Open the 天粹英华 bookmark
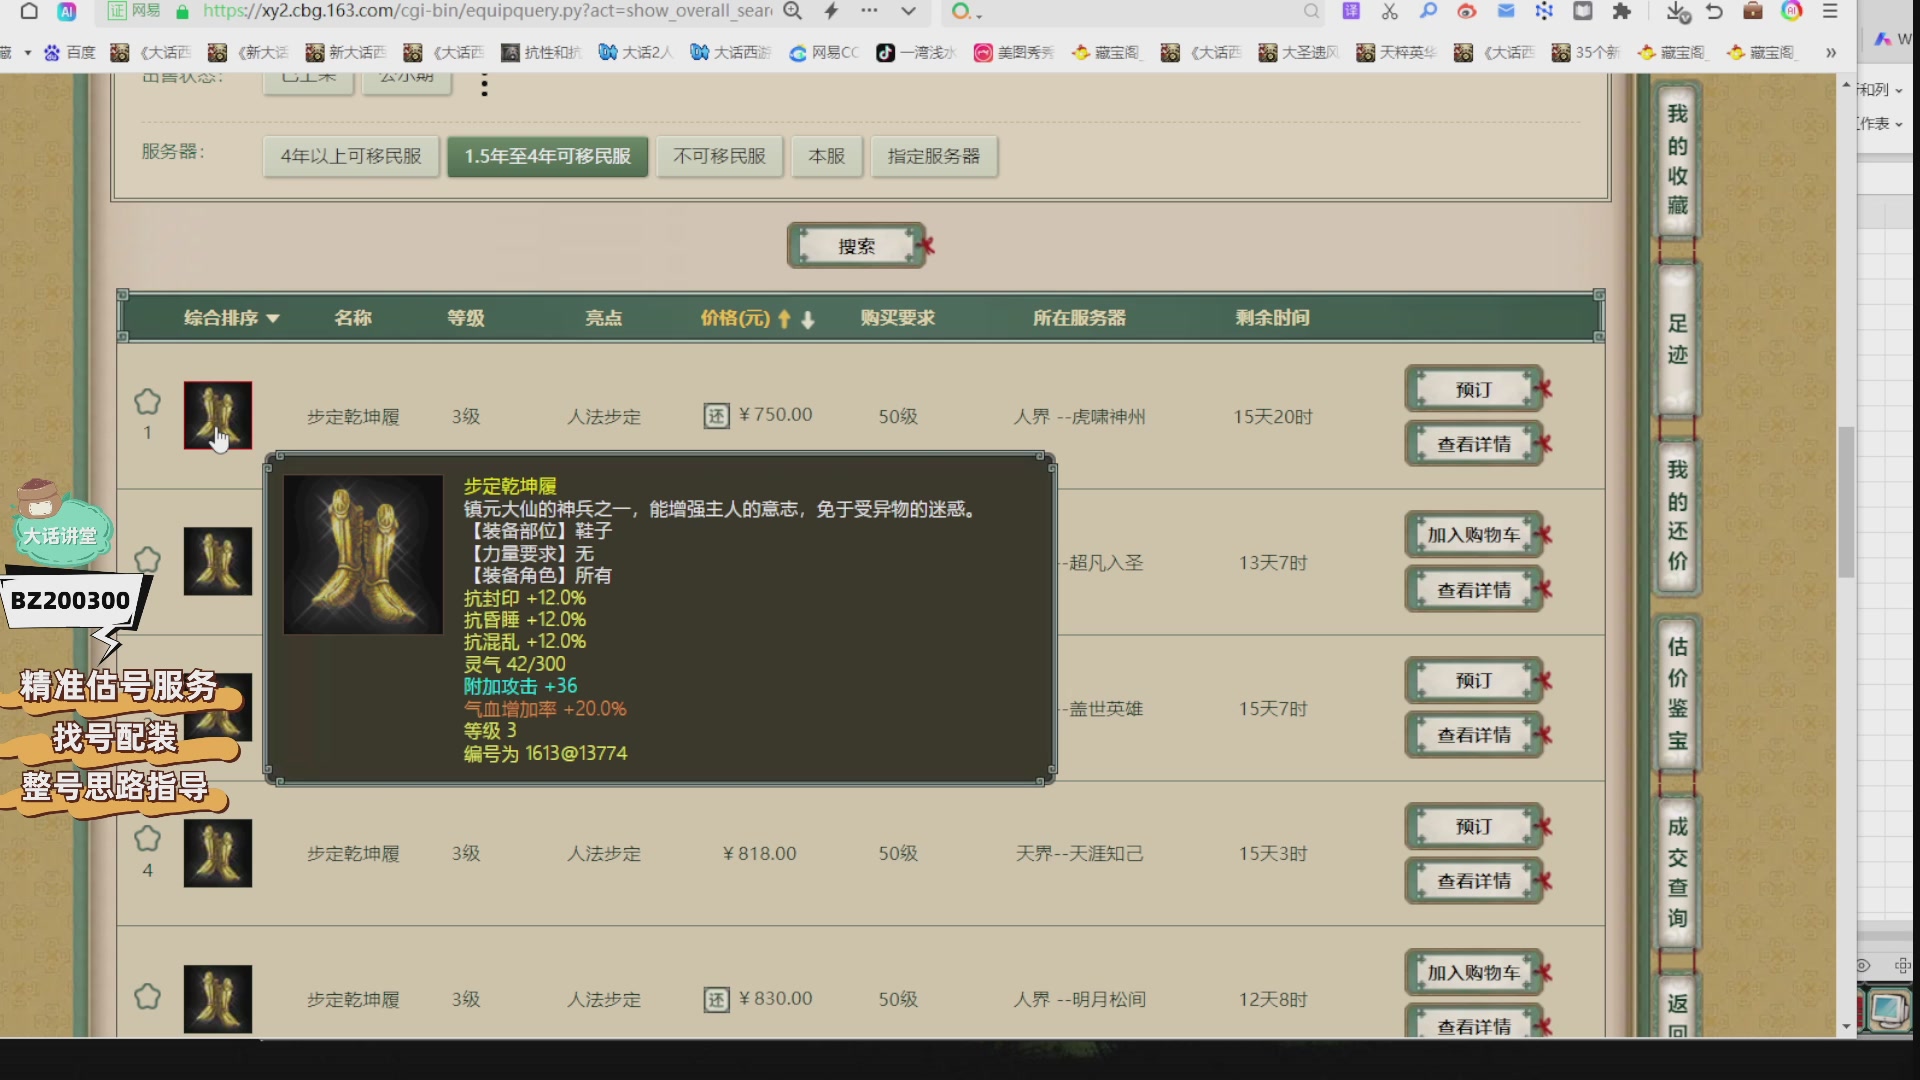 (1396, 52)
